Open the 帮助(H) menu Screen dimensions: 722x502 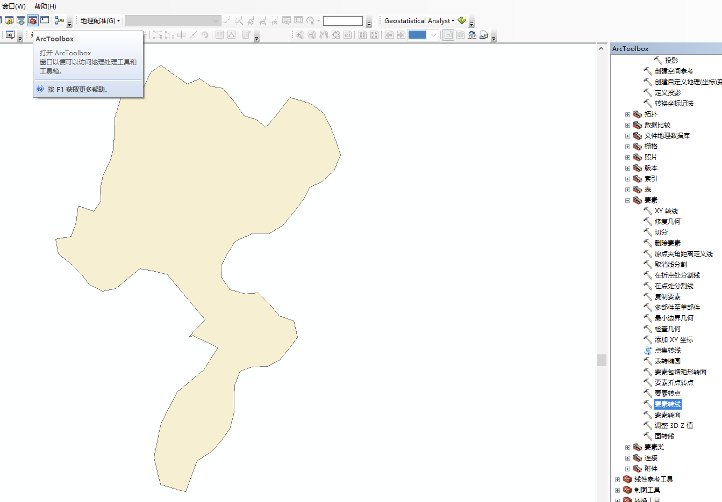pos(47,6)
